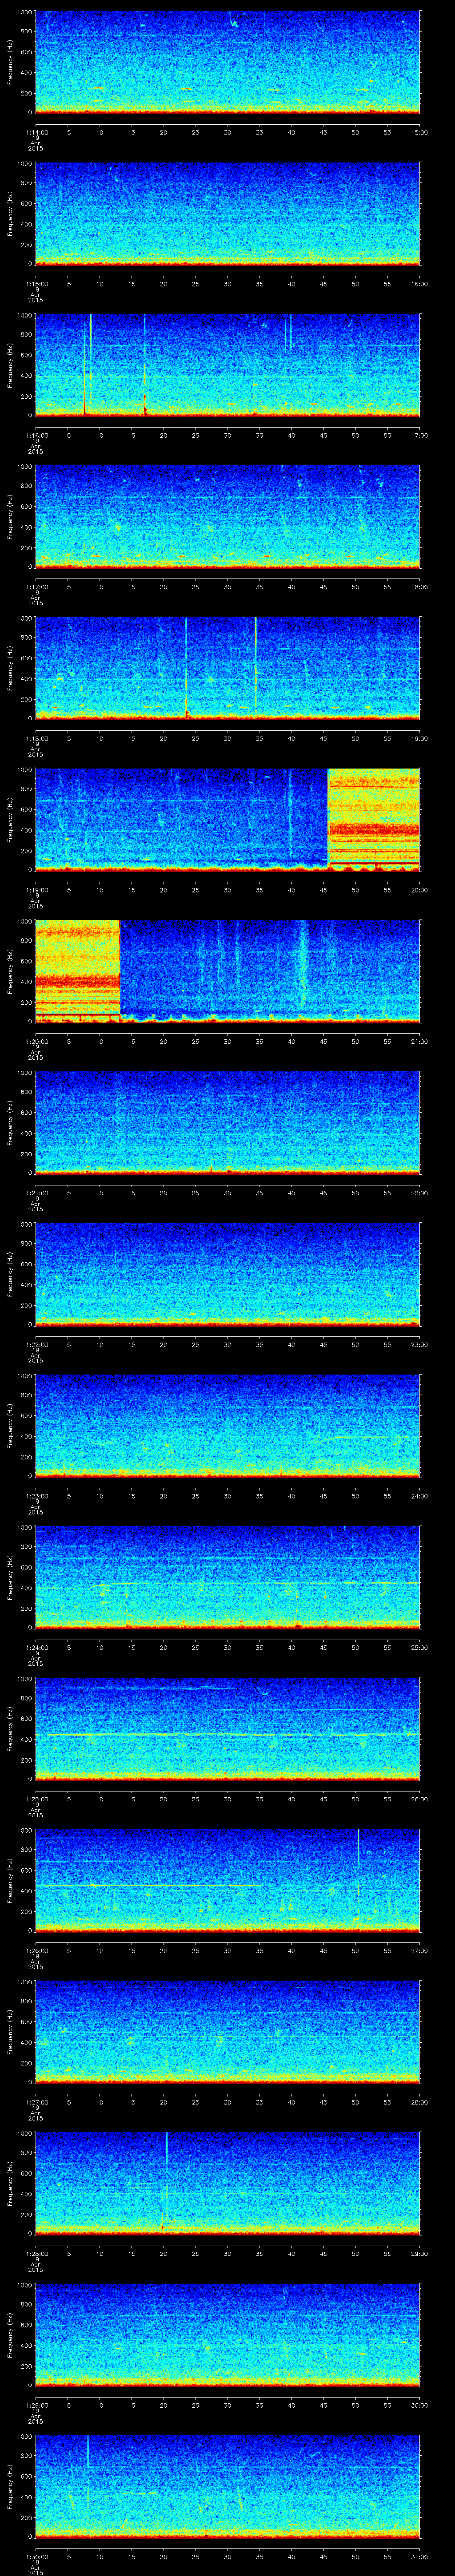This screenshot has height=2576, width=455.
Task: Open the spectrogram panel starting at 1:29:00
Action: [228, 2334]
